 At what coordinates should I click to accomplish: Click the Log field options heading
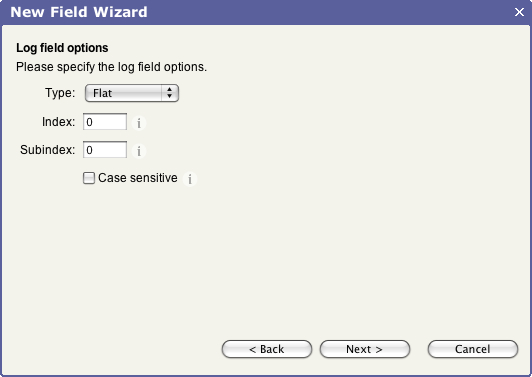[62, 48]
